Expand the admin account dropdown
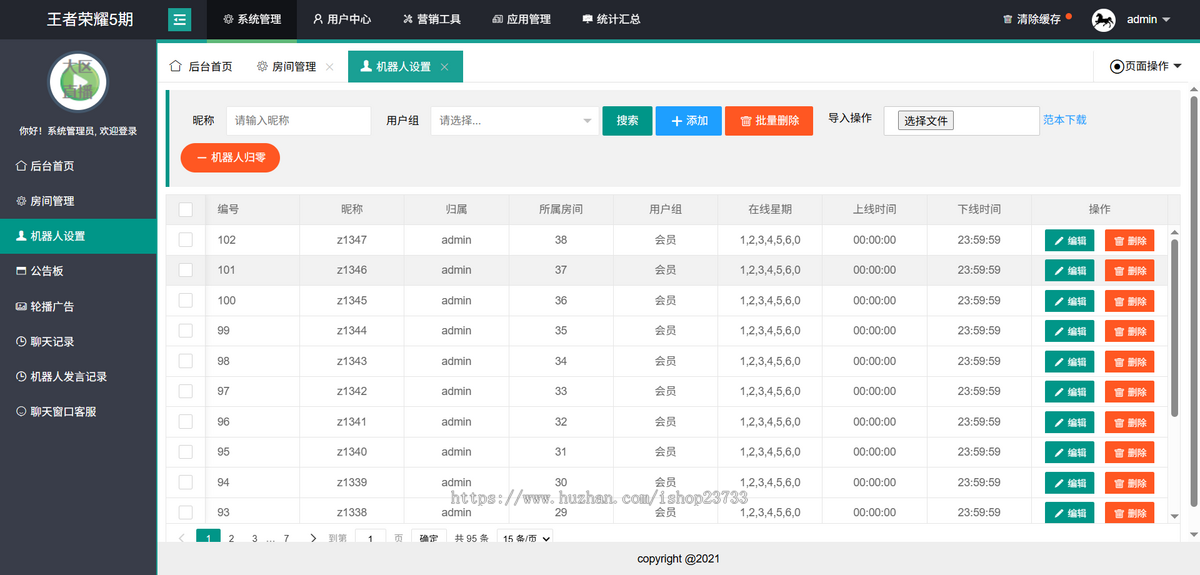The width and height of the screenshot is (1200, 575). point(1148,19)
